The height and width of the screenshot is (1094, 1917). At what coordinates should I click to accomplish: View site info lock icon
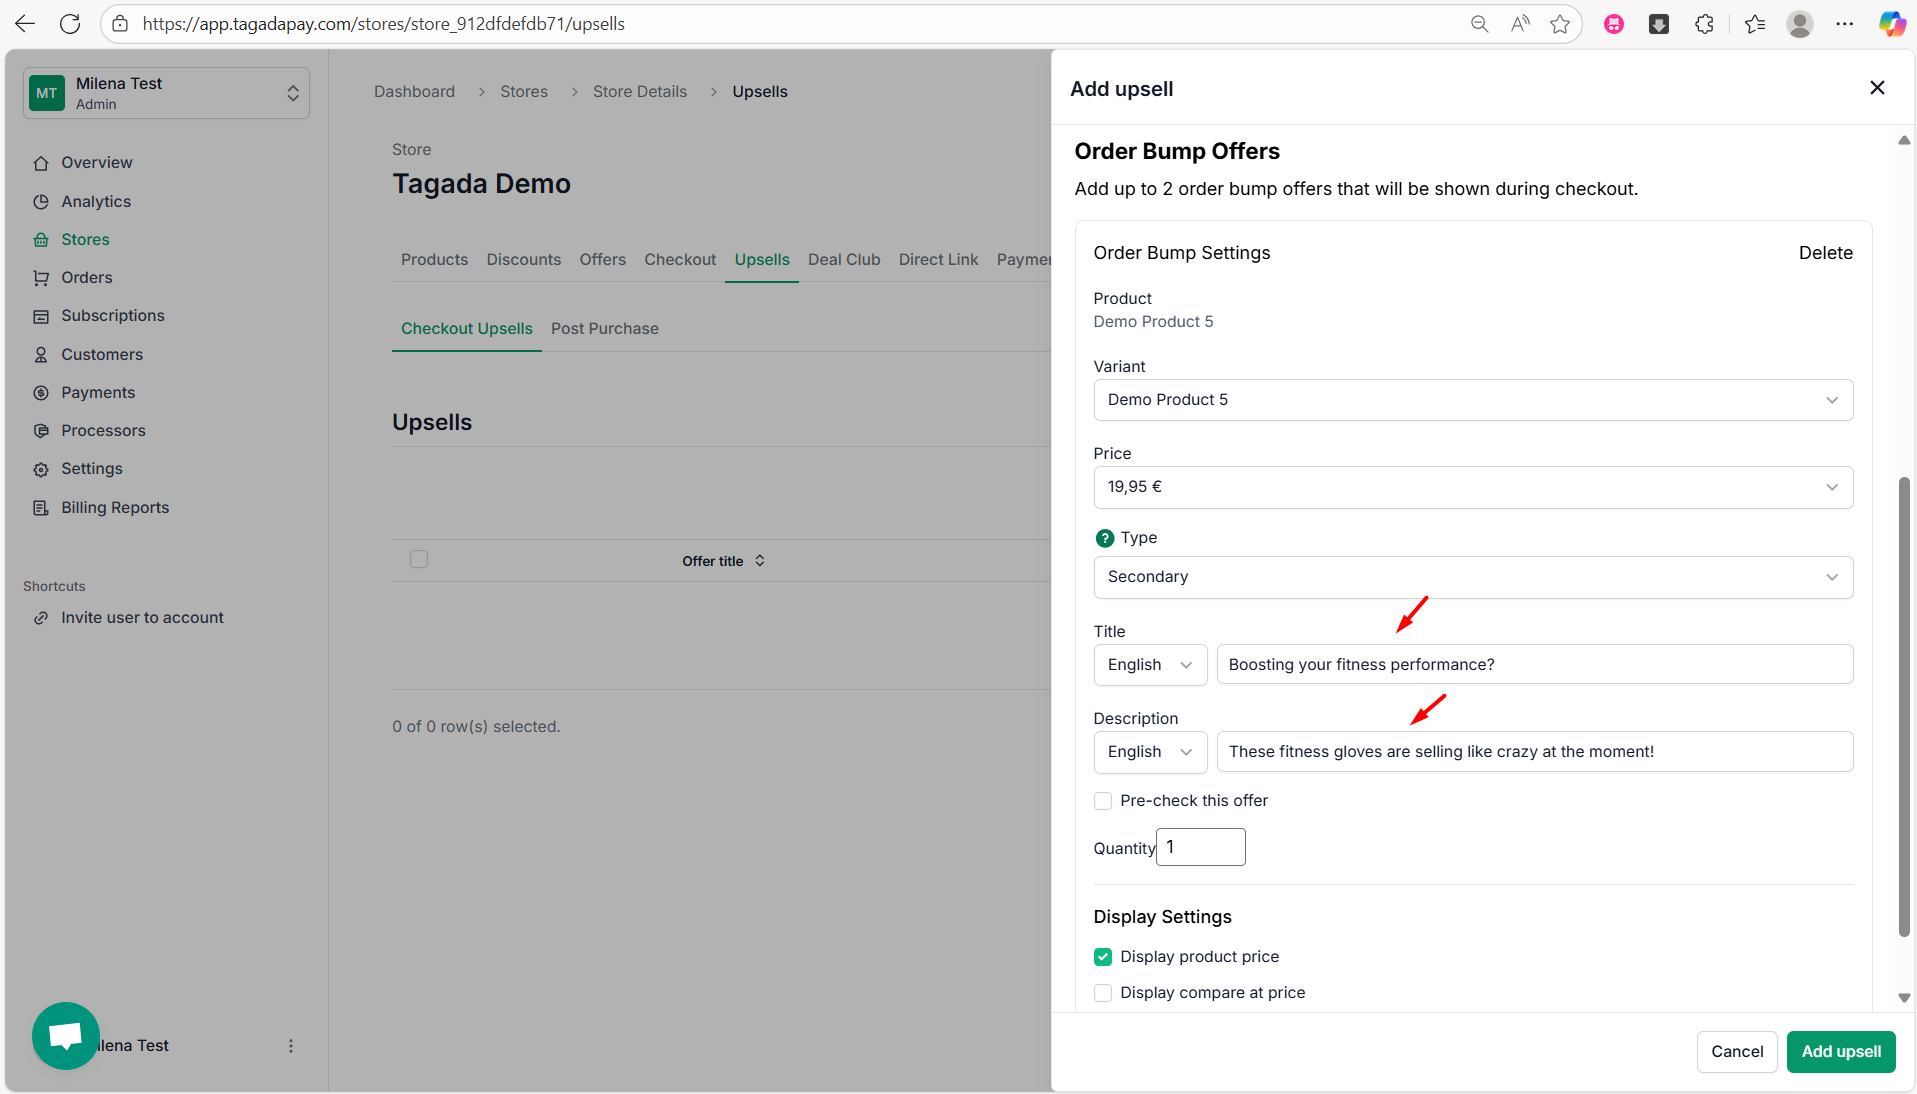pyautogui.click(x=120, y=24)
